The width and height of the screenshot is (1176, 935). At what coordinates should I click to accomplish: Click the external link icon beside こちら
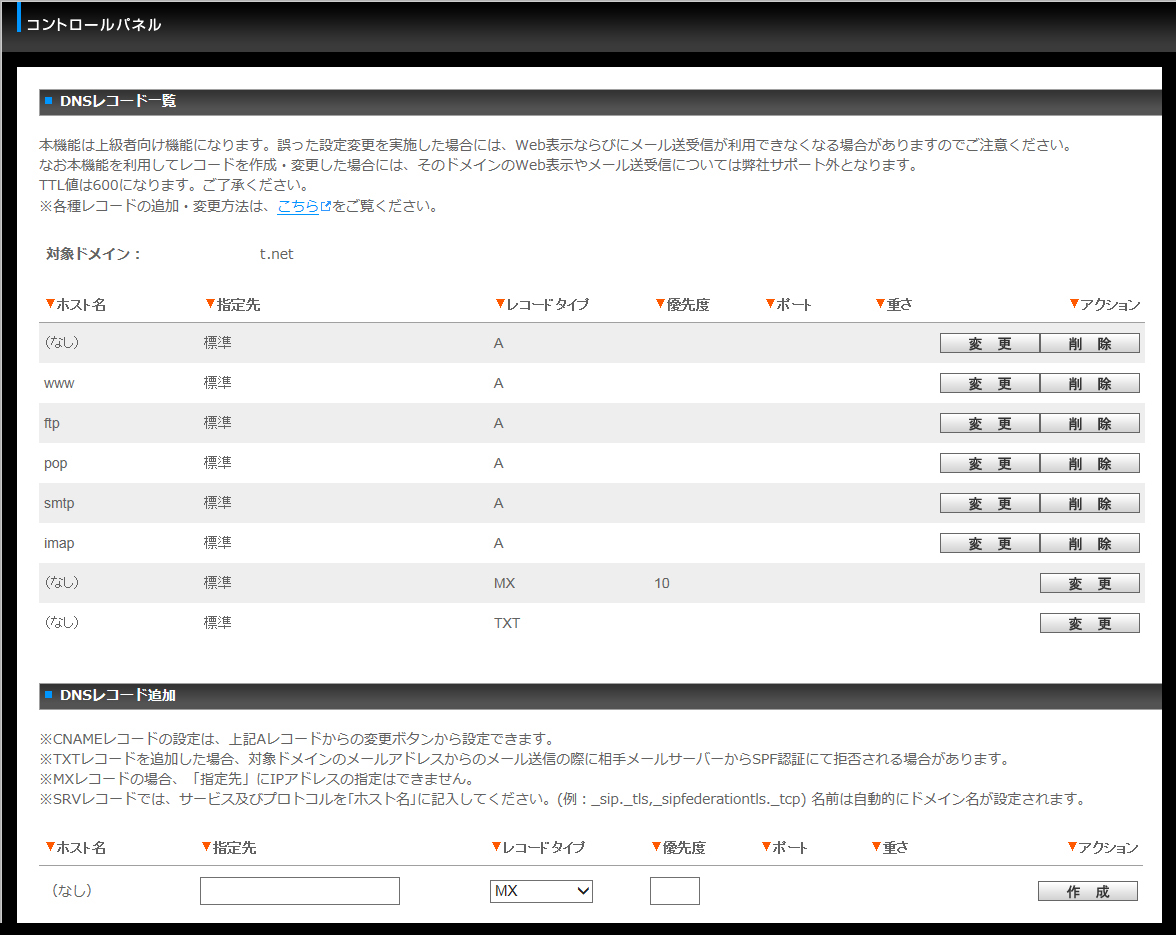tap(325, 207)
